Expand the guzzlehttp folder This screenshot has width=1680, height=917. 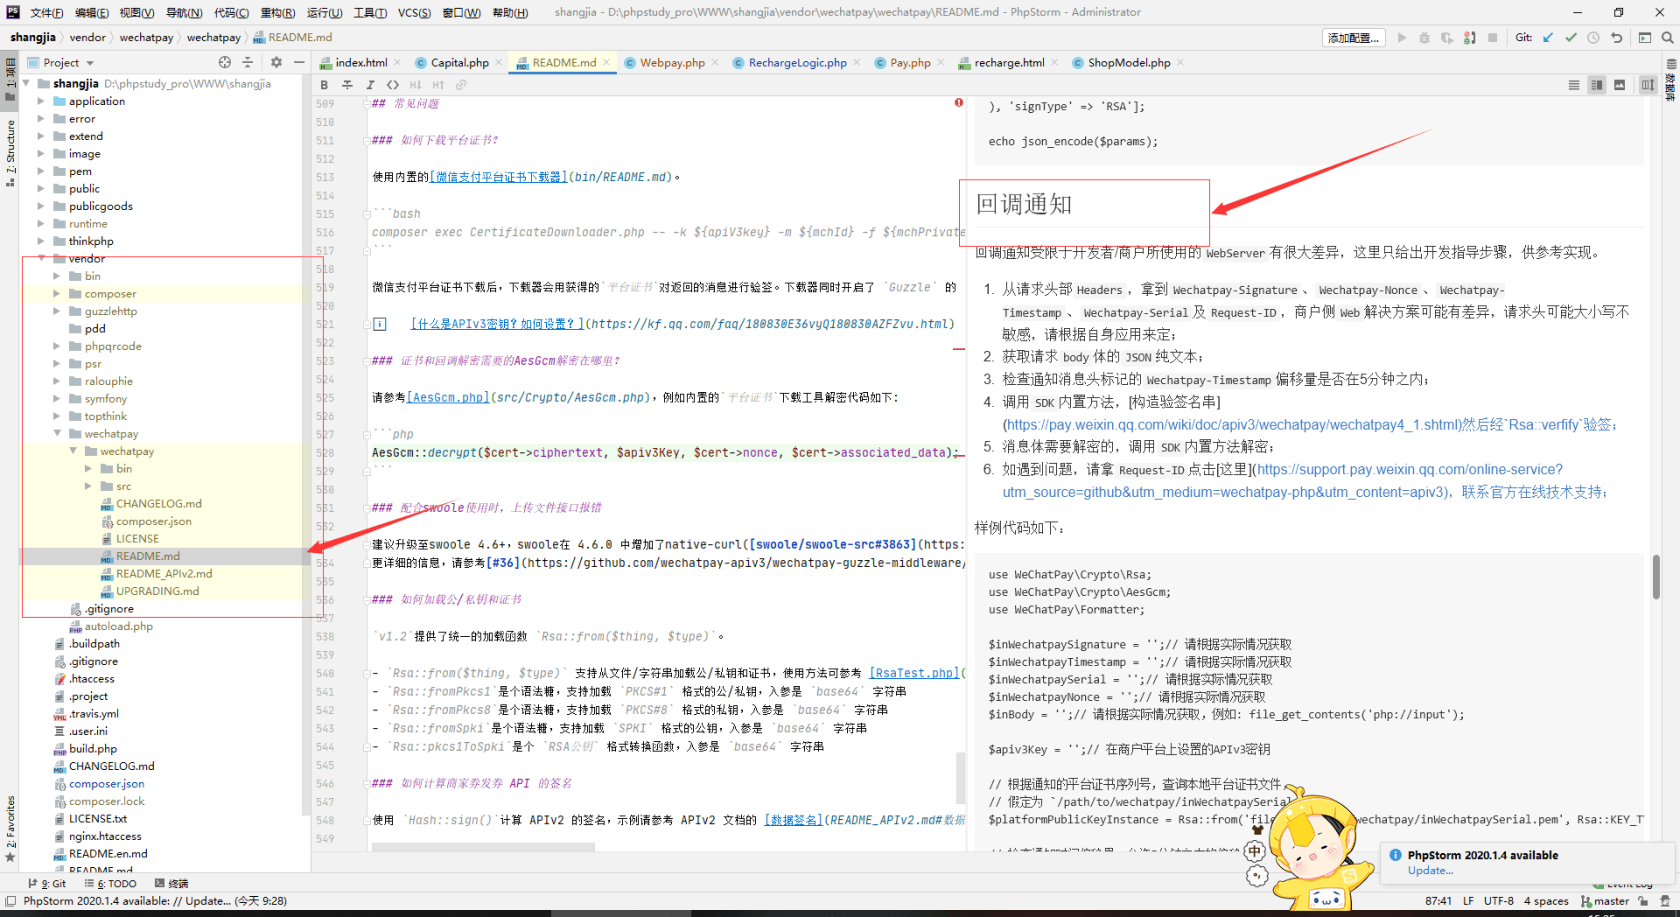coord(57,311)
